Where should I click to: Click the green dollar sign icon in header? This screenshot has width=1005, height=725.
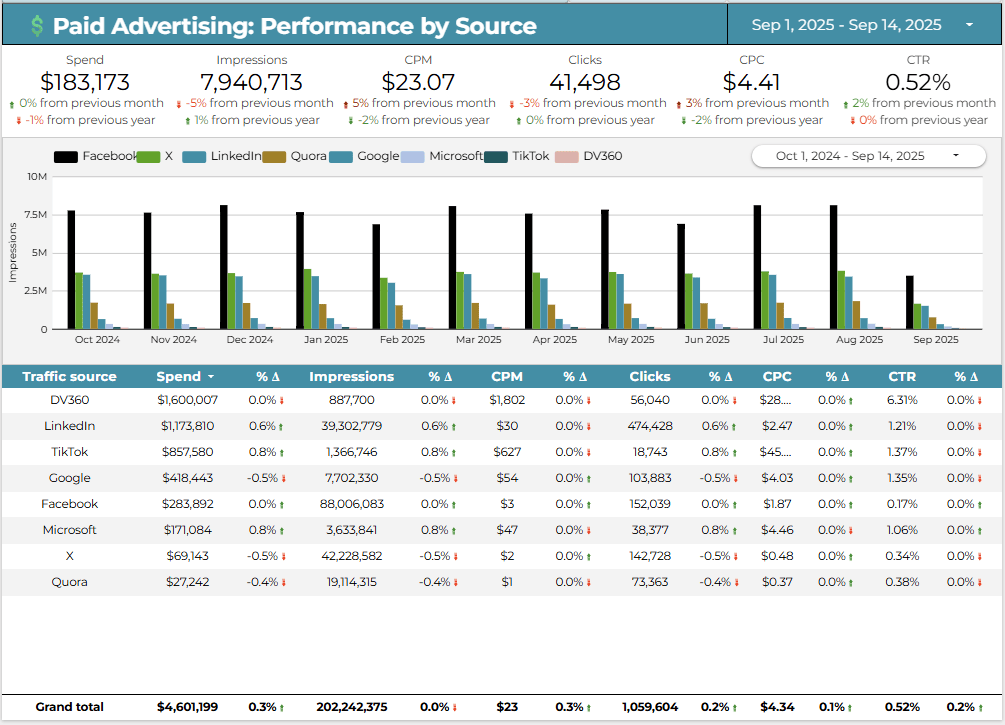[37, 26]
